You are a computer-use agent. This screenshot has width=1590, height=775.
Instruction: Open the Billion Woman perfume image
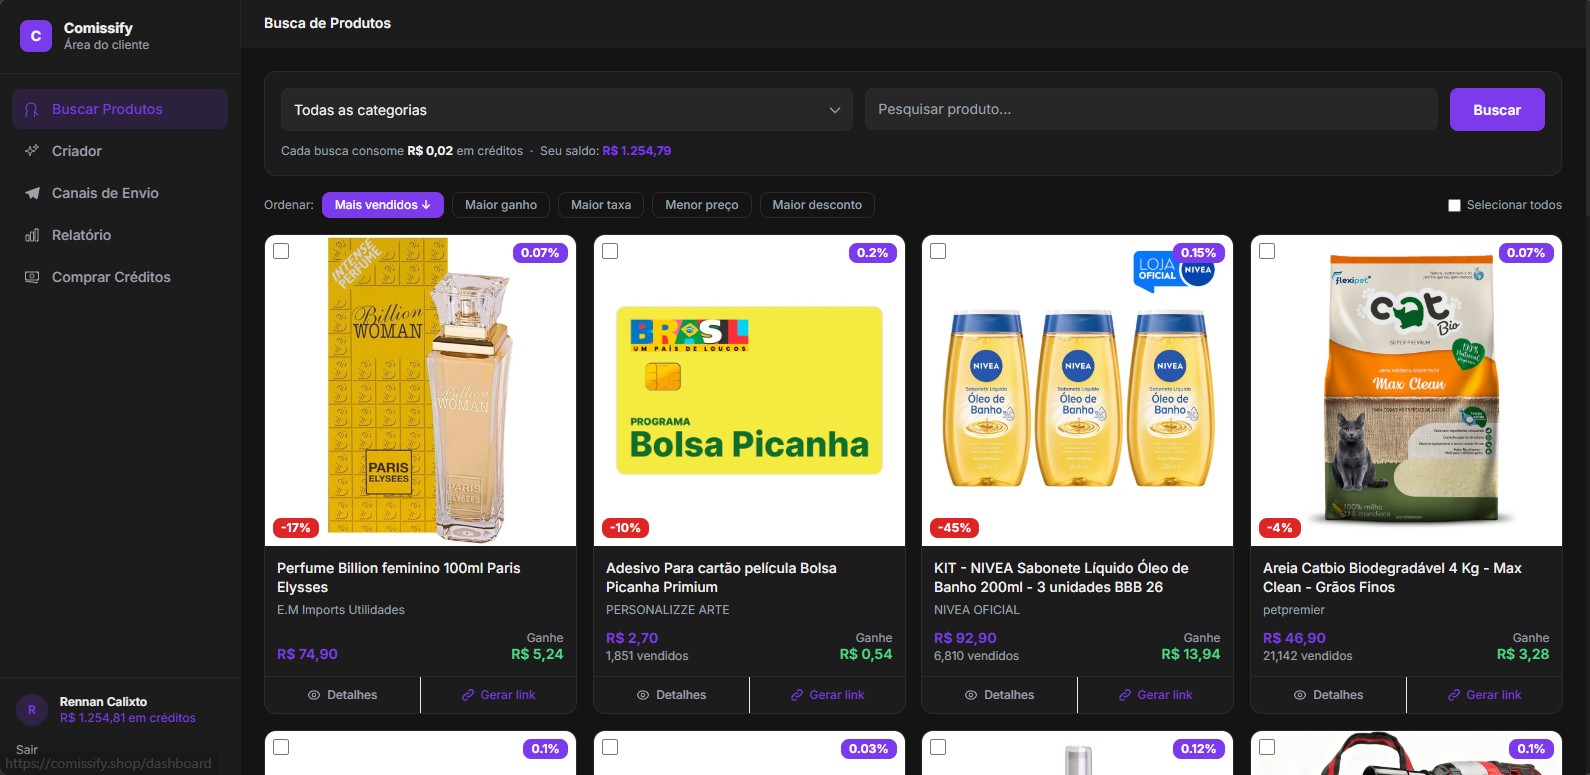tap(420, 390)
